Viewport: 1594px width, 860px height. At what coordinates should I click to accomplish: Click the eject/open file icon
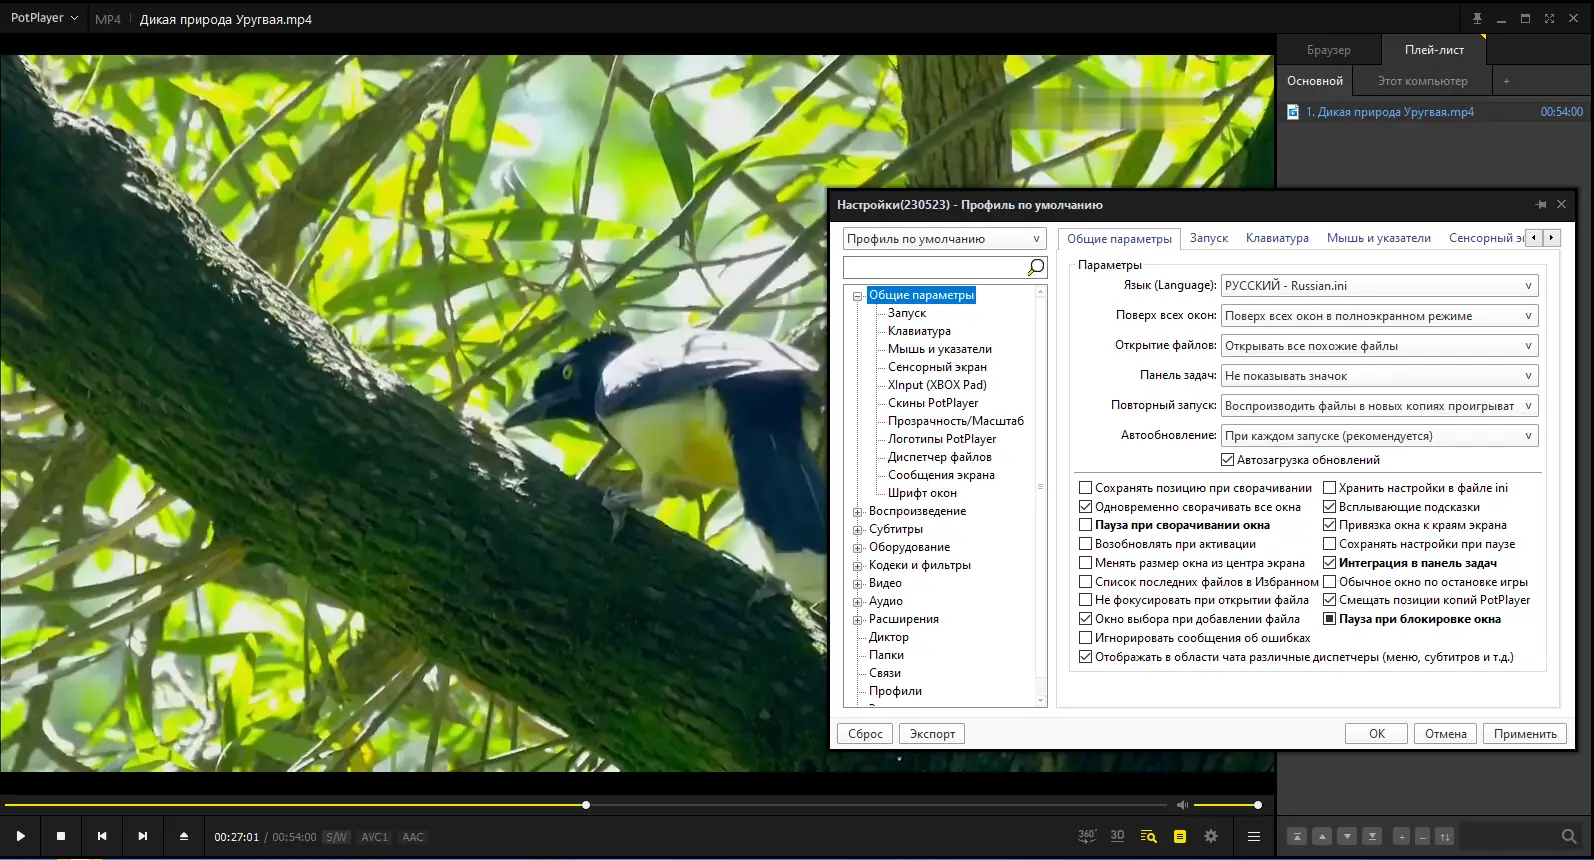(x=184, y=836)
